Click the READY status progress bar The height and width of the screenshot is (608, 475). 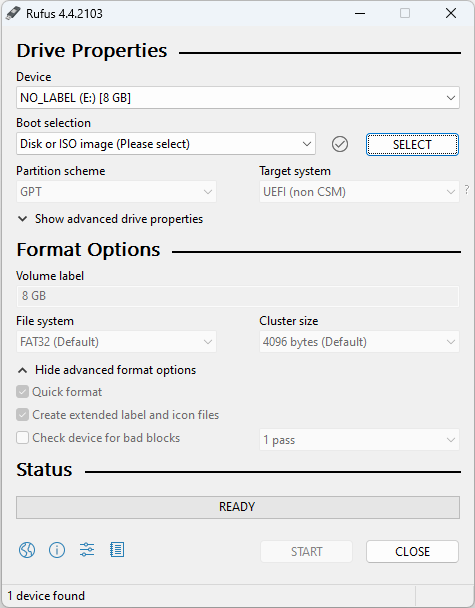[238, 507]
